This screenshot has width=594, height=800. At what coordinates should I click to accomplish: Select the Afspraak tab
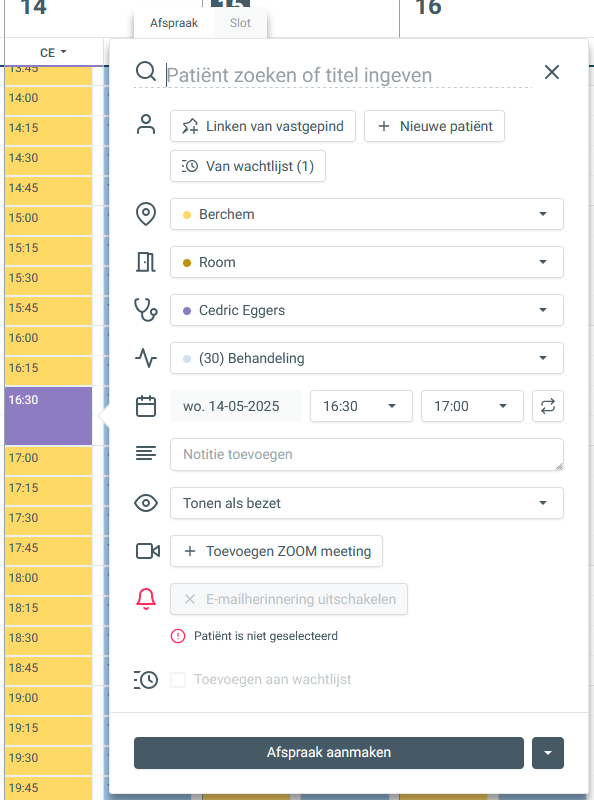click(174, 23)
